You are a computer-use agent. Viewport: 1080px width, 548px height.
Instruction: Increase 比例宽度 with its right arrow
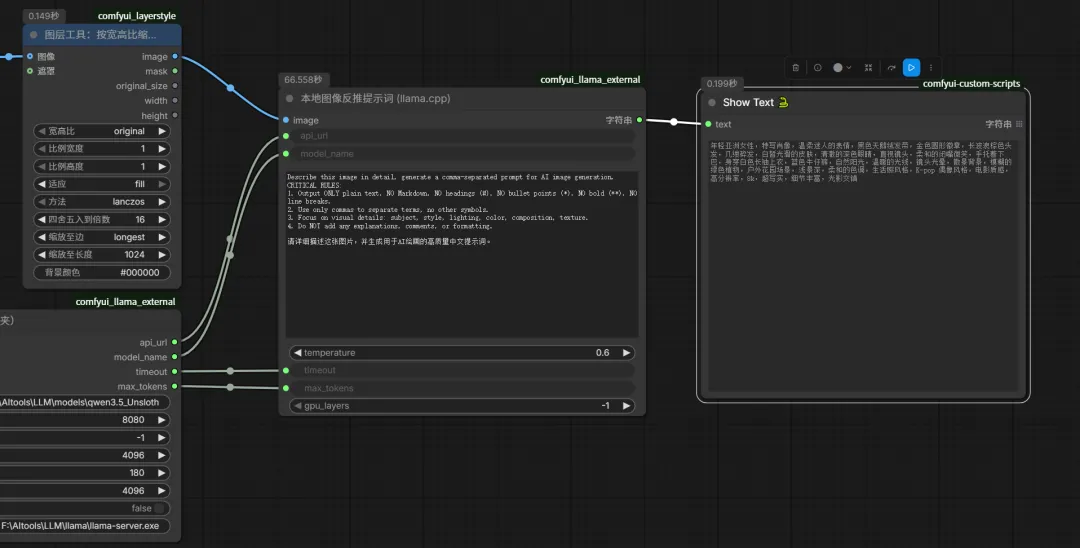162,149
